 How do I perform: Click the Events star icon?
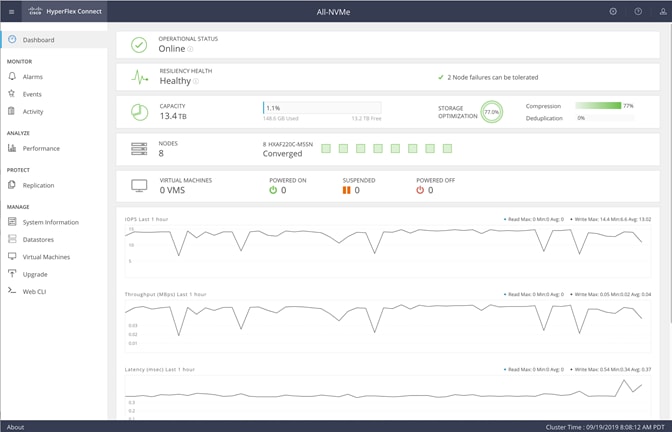(x=12, y=93)
